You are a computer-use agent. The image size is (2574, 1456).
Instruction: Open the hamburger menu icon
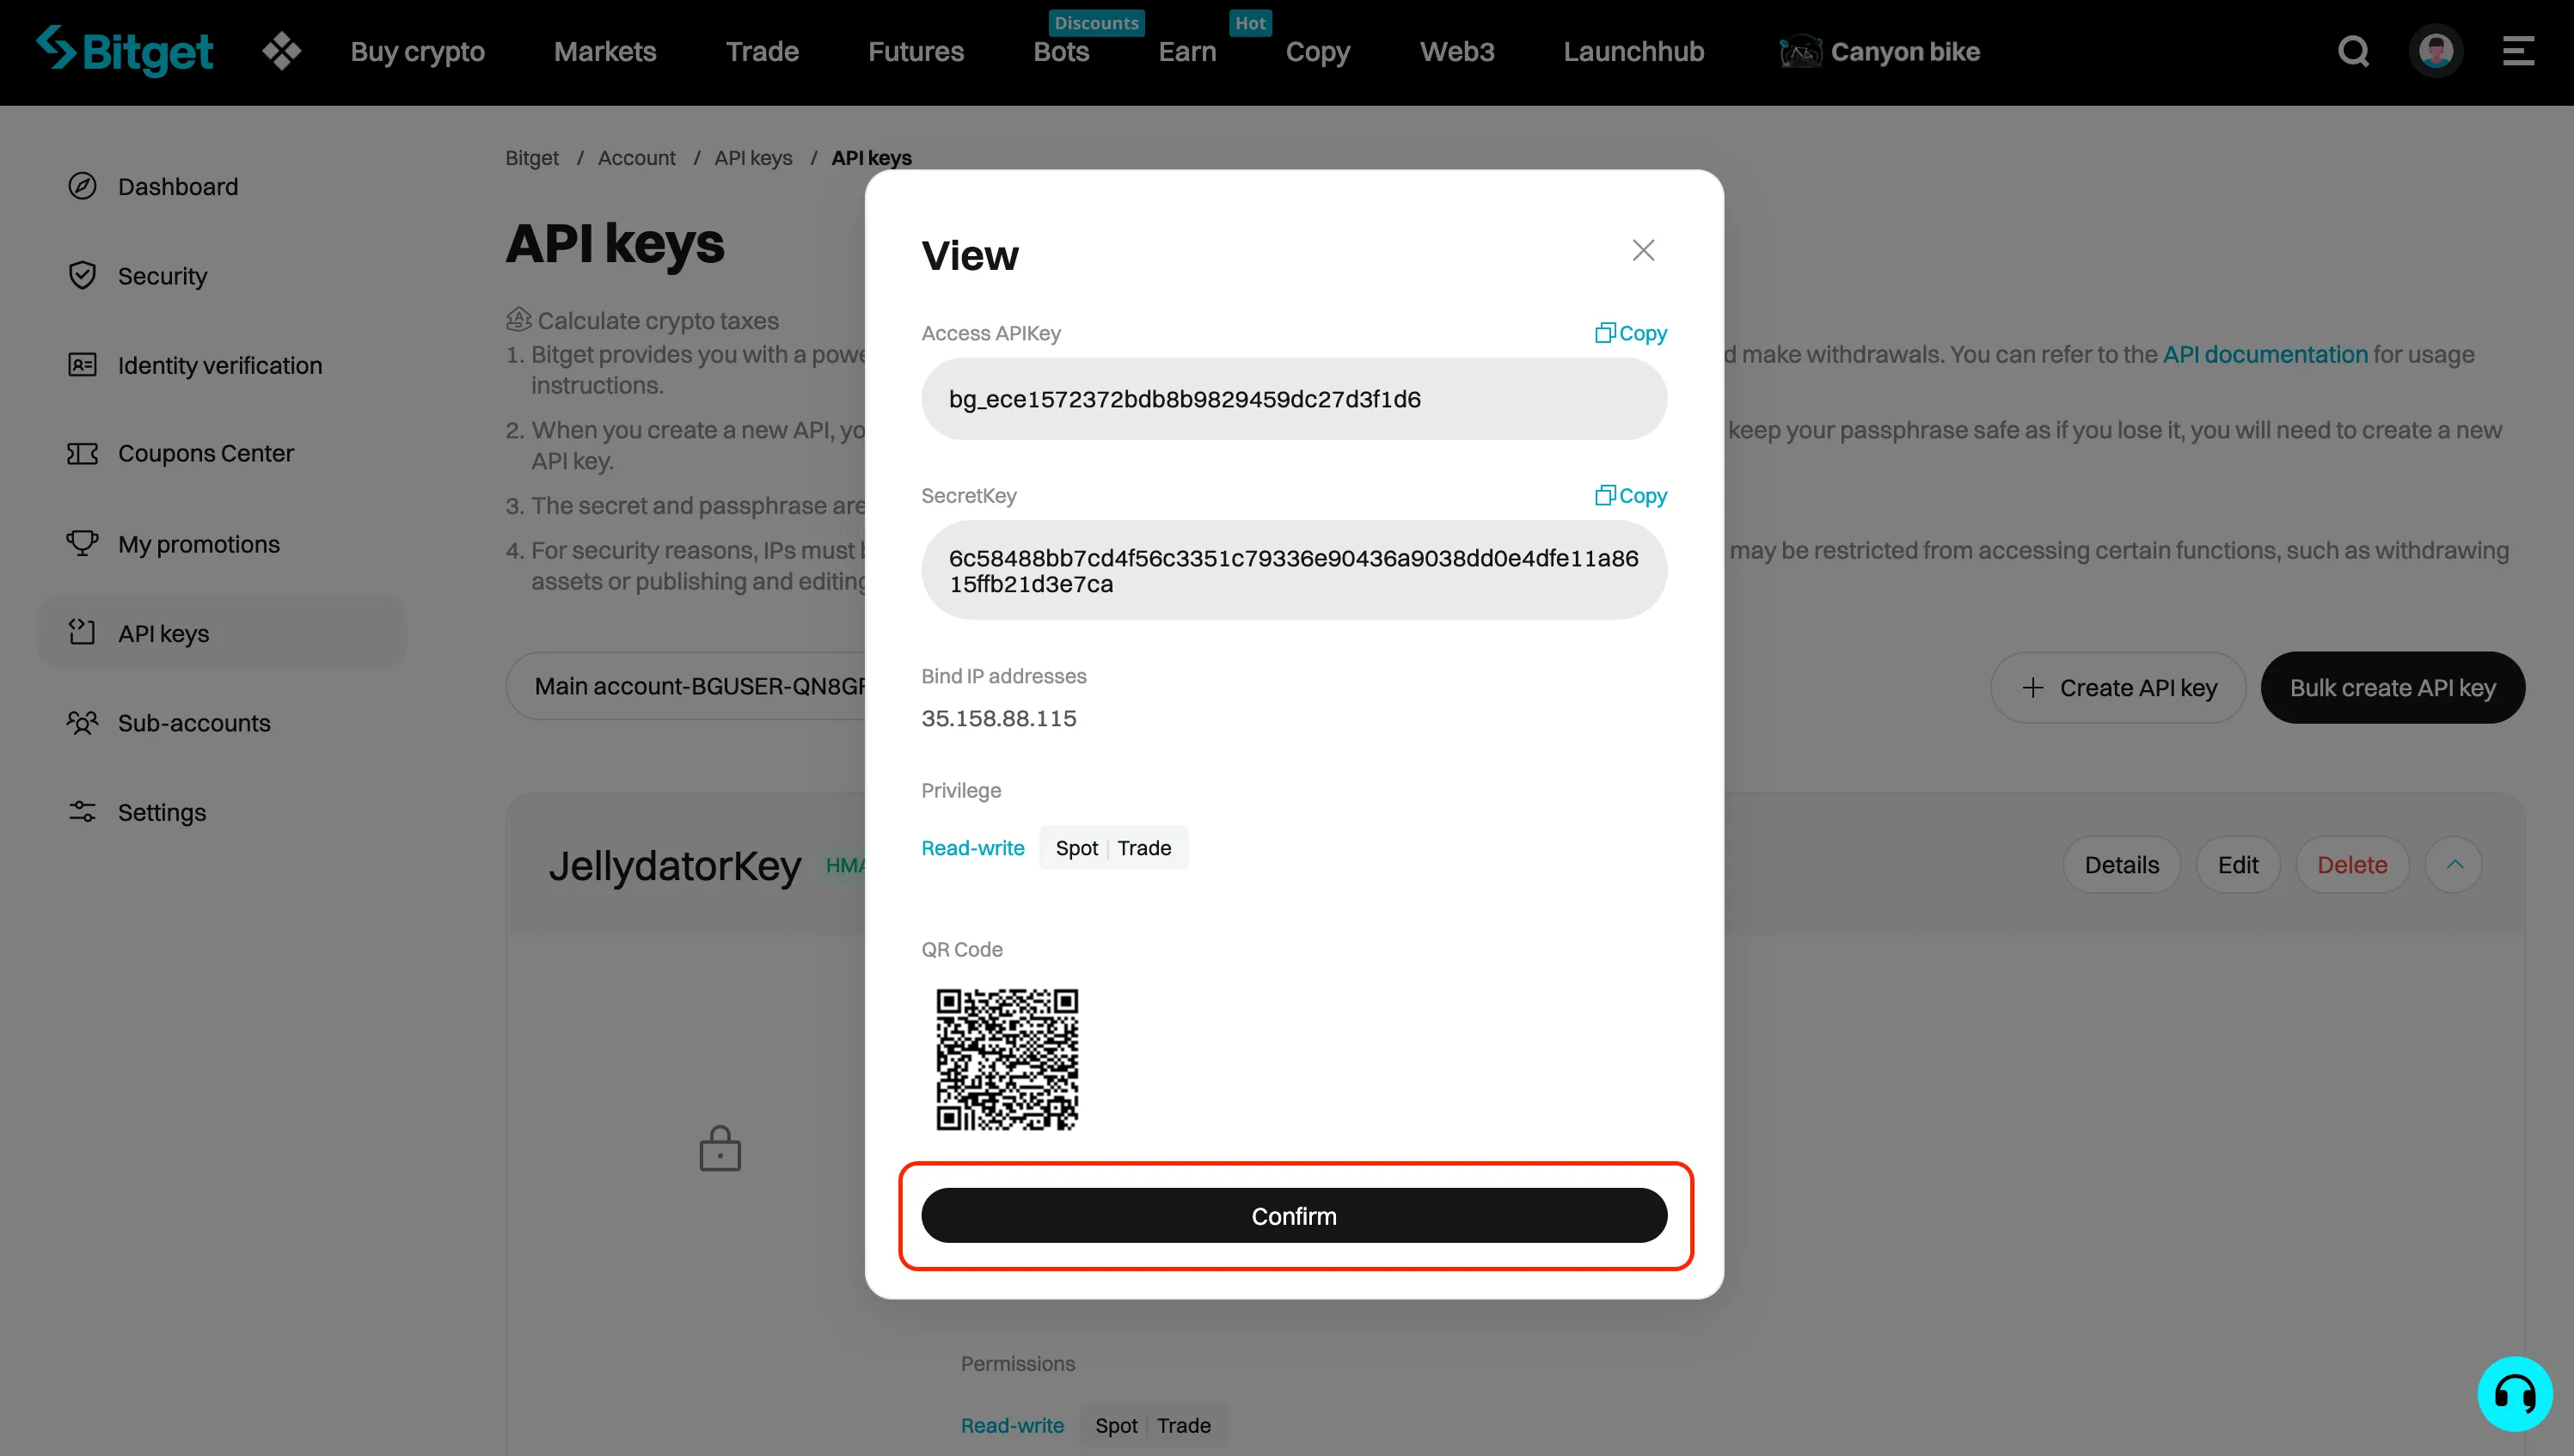point(2518,51)
